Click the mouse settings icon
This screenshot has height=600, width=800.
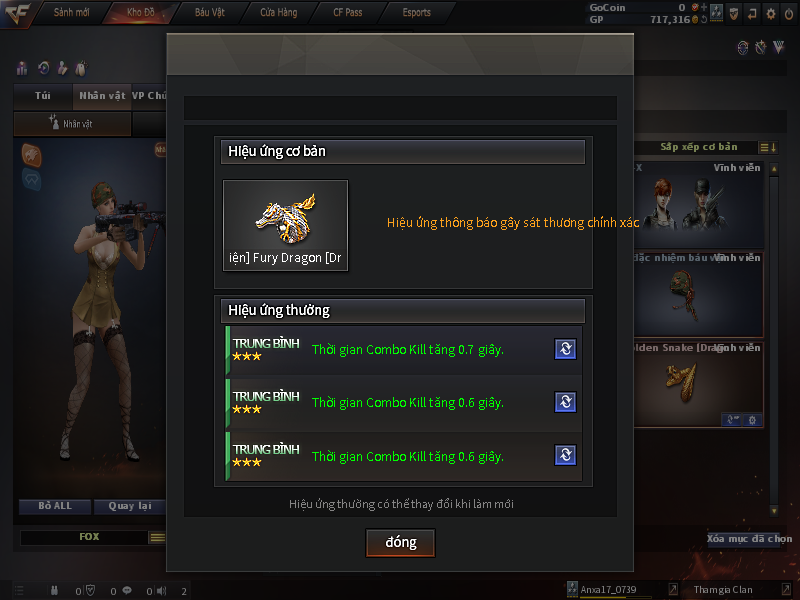coord(81,68)
